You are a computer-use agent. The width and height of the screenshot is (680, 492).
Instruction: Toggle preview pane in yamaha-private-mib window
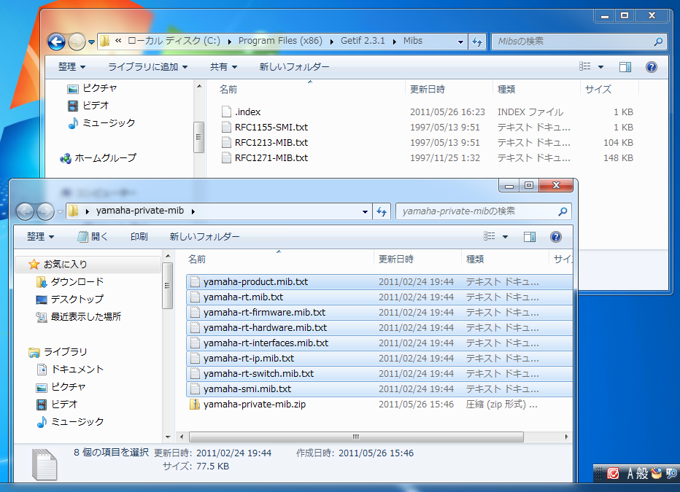point(530,237)
